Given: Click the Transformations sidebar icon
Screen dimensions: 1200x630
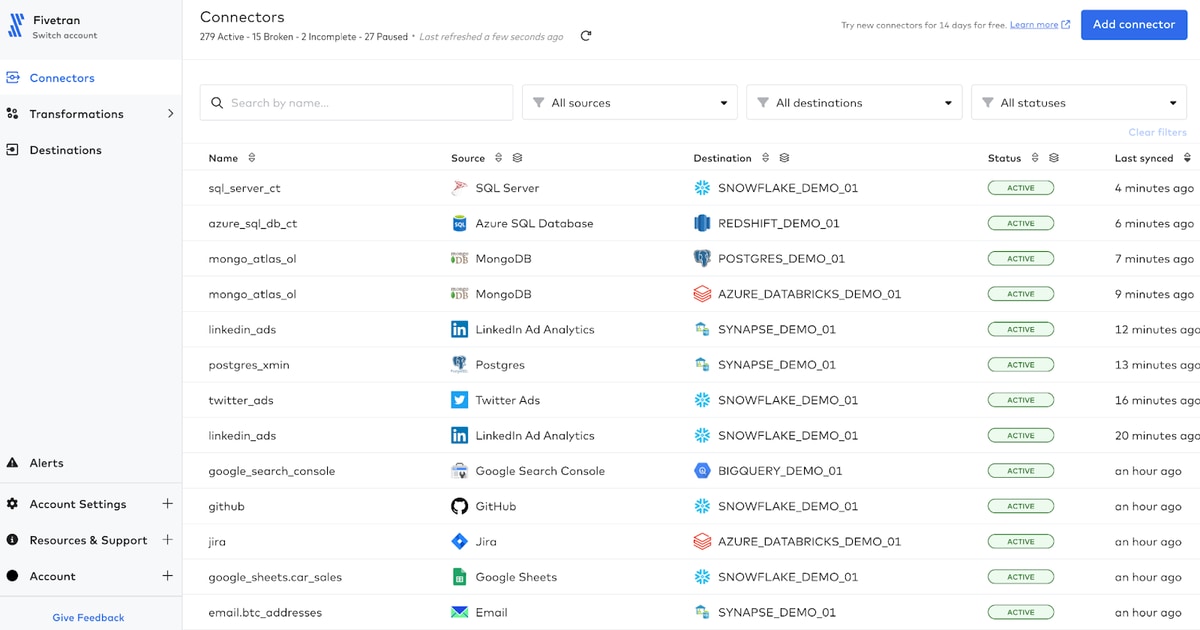Looking at the screenshot, I should (12, 113).
